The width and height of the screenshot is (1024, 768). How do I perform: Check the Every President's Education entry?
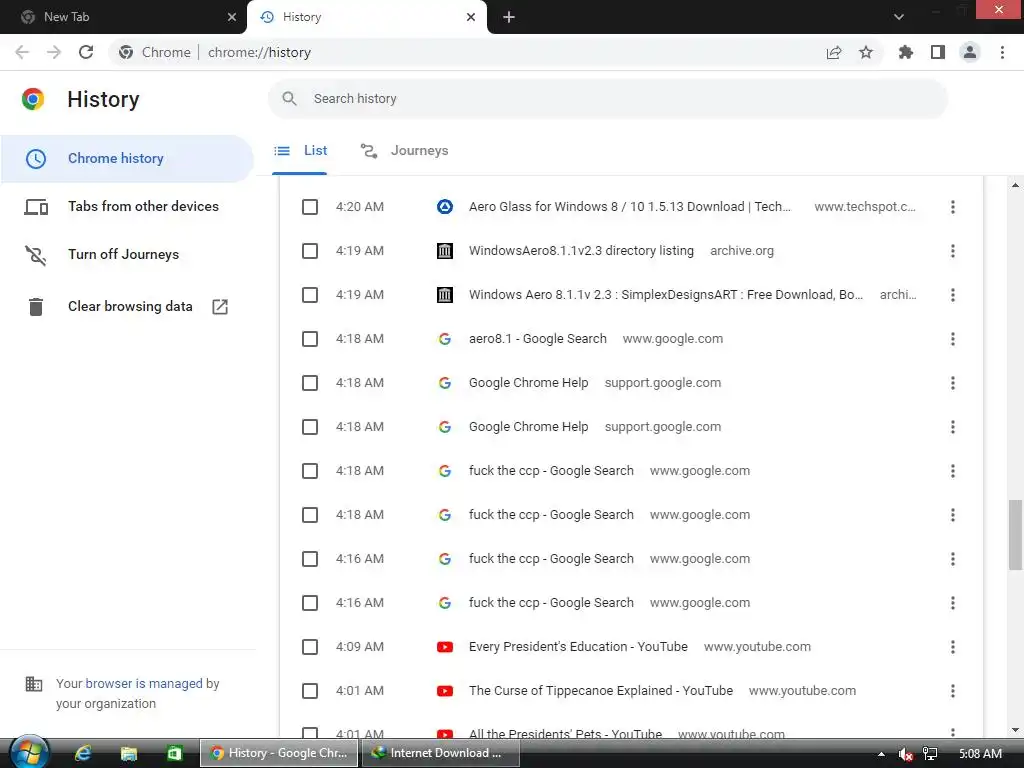(310, 647)
